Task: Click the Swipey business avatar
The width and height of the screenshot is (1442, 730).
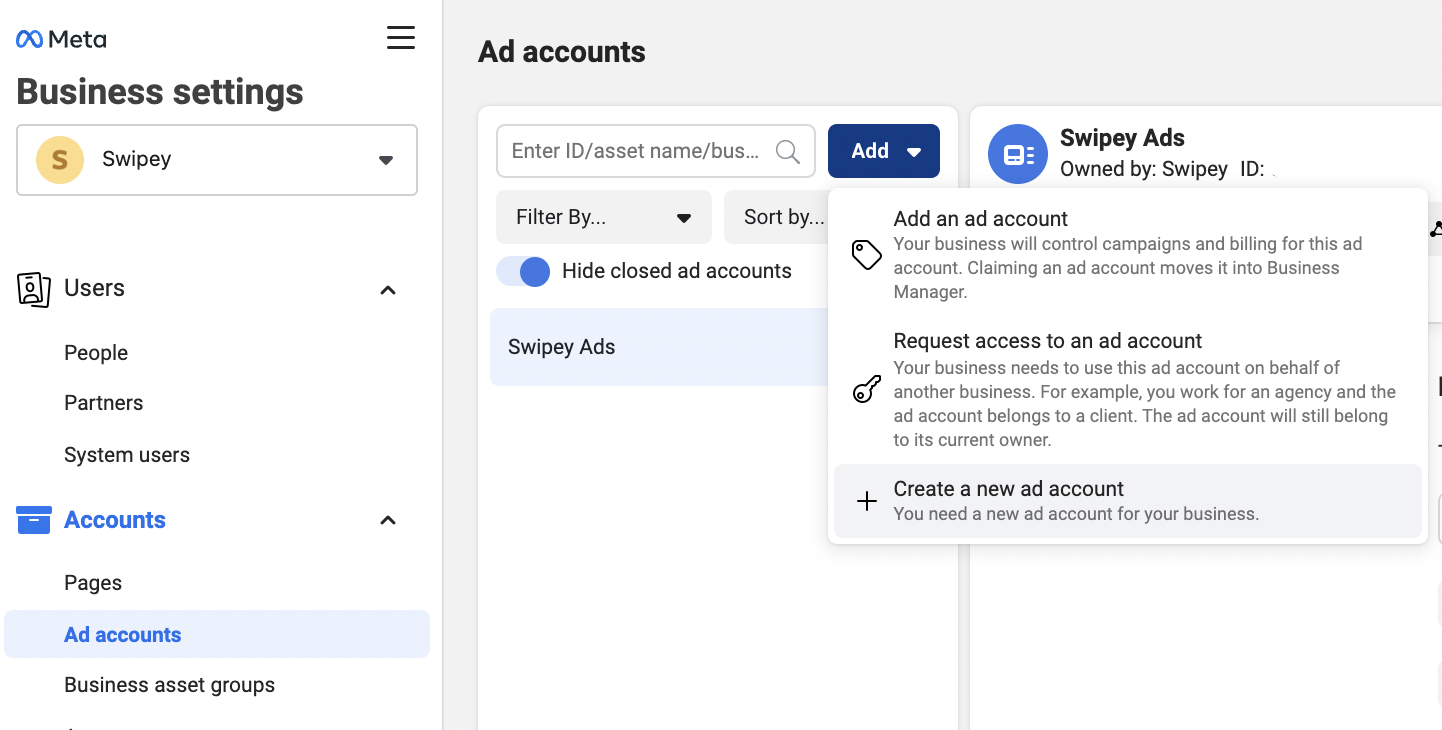Action: (x=60, y=160)
